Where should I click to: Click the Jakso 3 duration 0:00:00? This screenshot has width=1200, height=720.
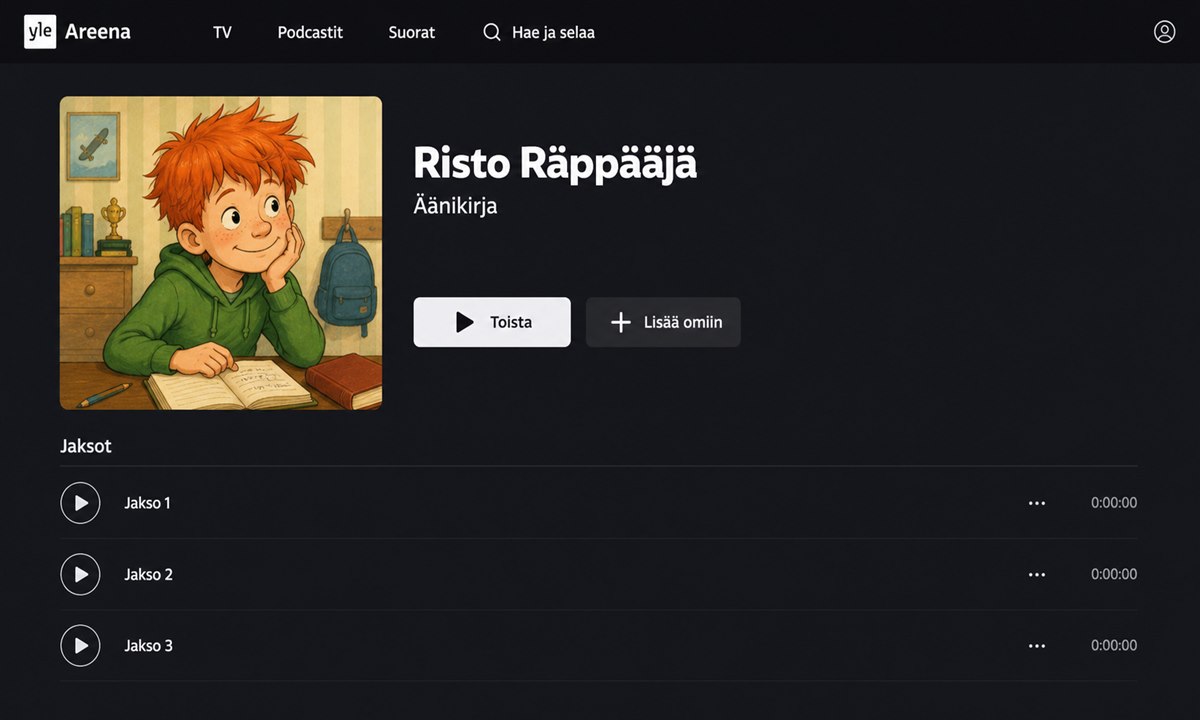(x=1114, y=646)
